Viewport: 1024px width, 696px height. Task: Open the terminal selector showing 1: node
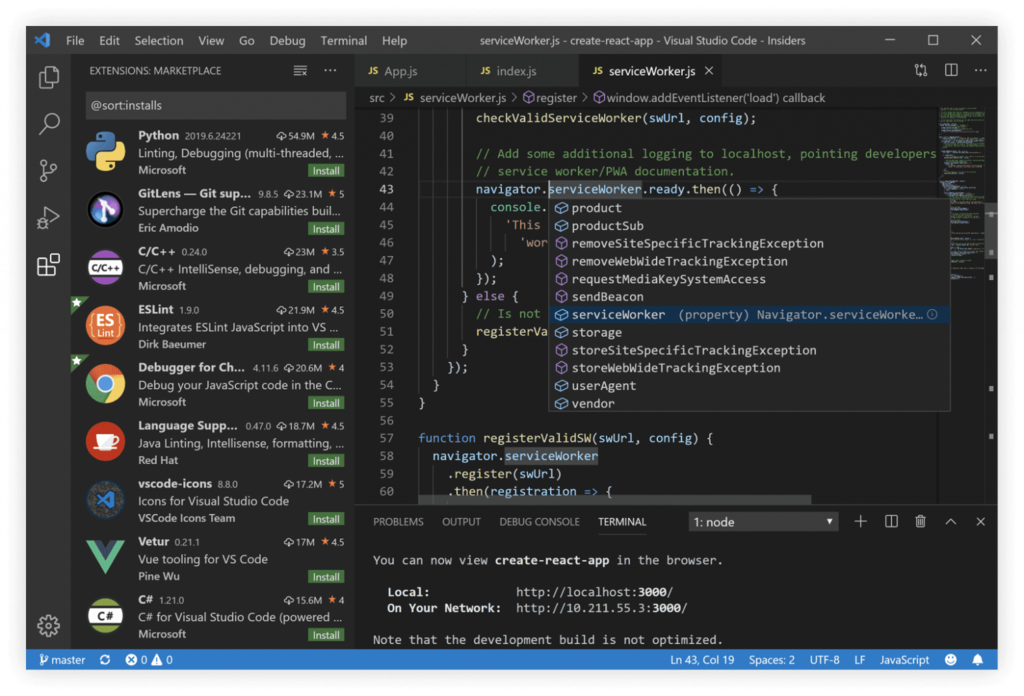tap(763, 521)
